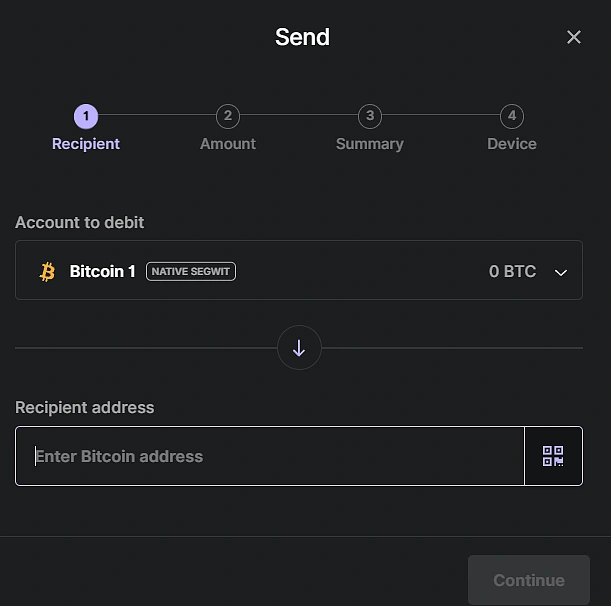Image resolution: width=611 pixels, height=606 pixels.
Task: Click the step 1 circle indicator
Action: tap(86, 116)
